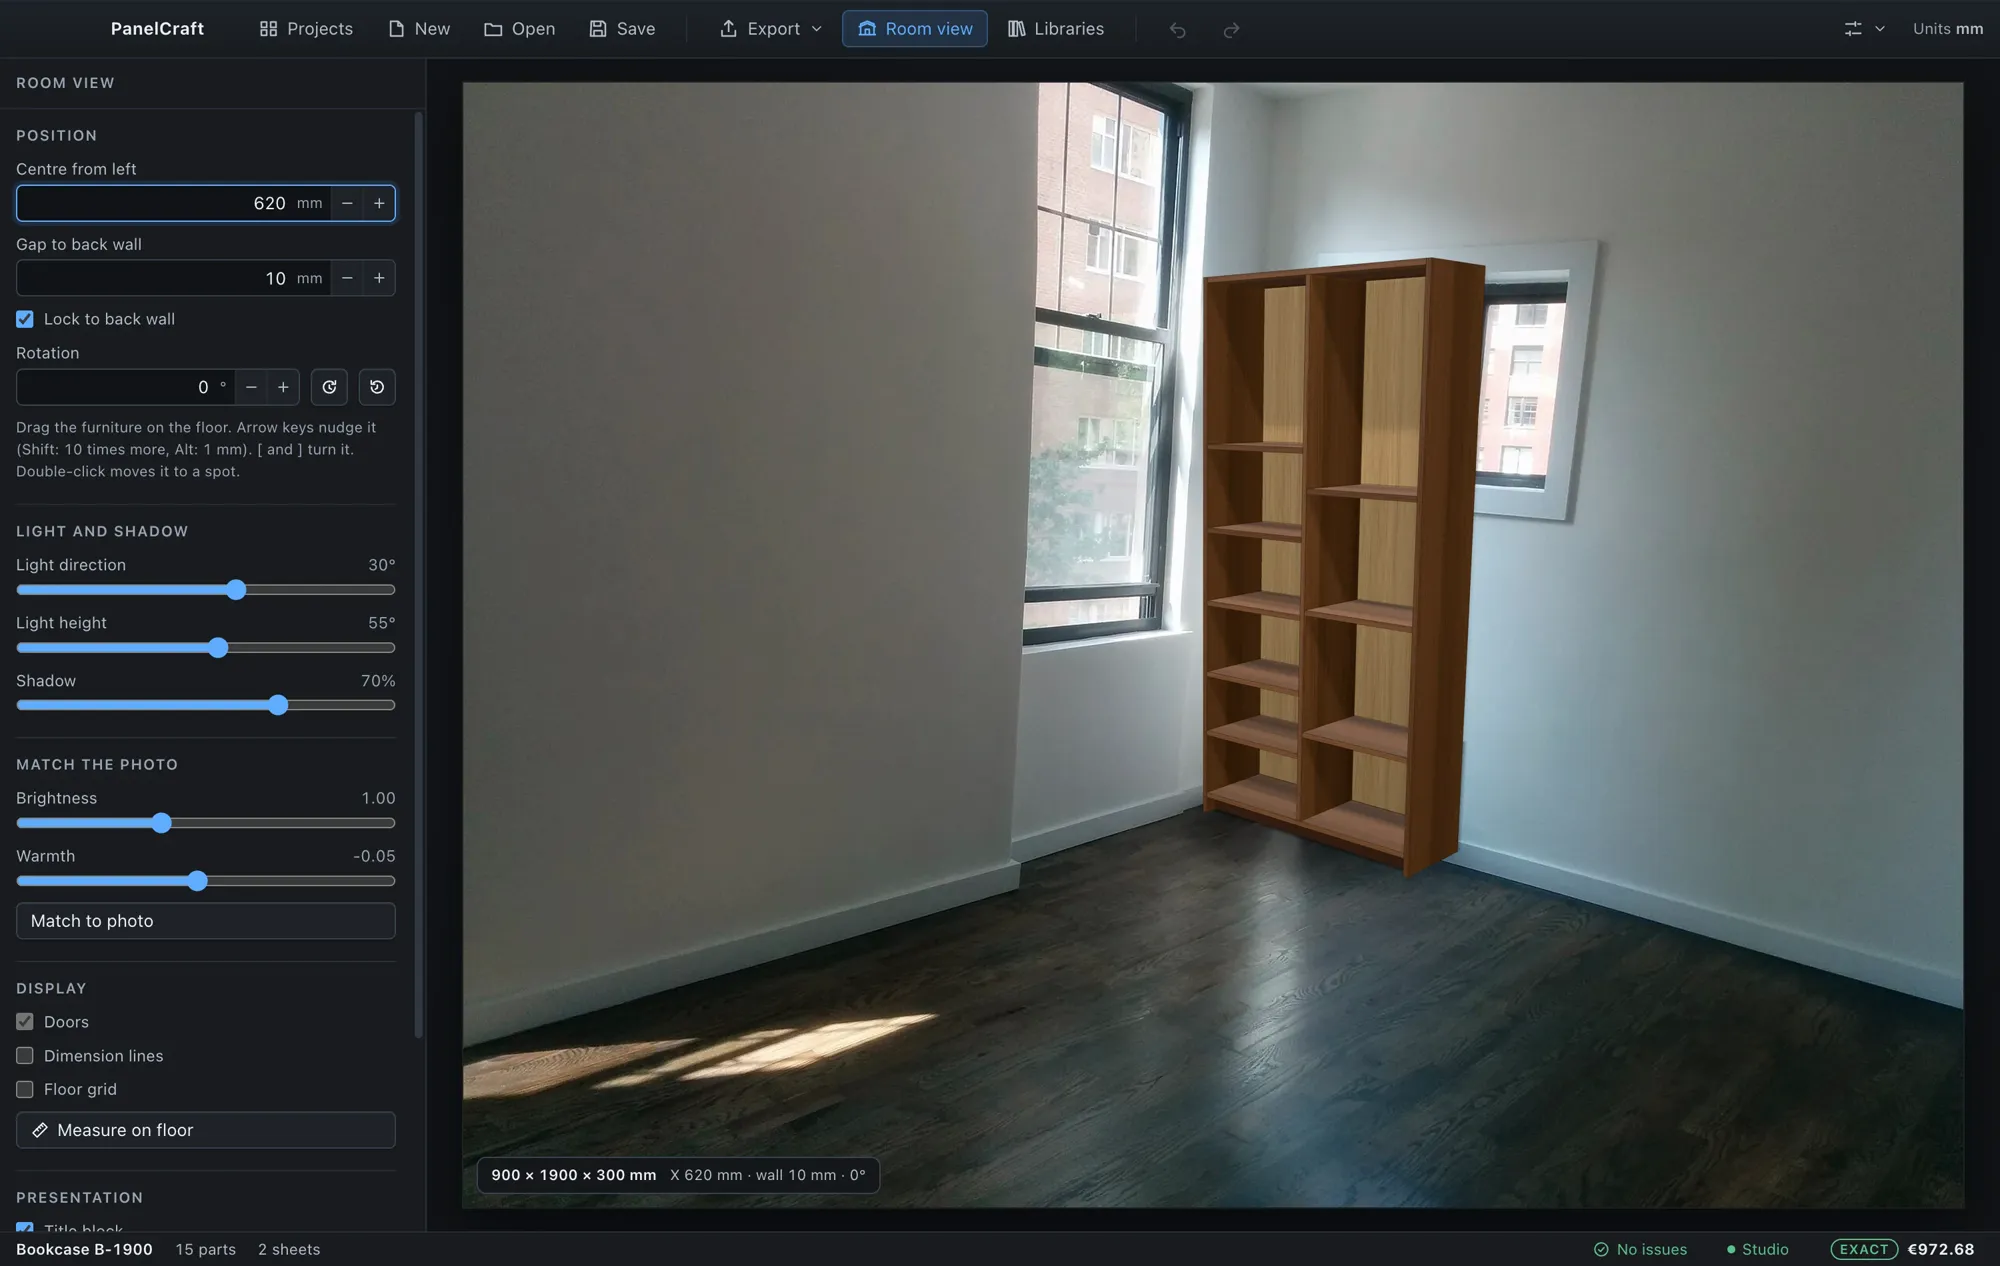This screenshot has width=2000, height=1266.
Task: Adjust the Light direction slider
Action: (x=206, y=590)
